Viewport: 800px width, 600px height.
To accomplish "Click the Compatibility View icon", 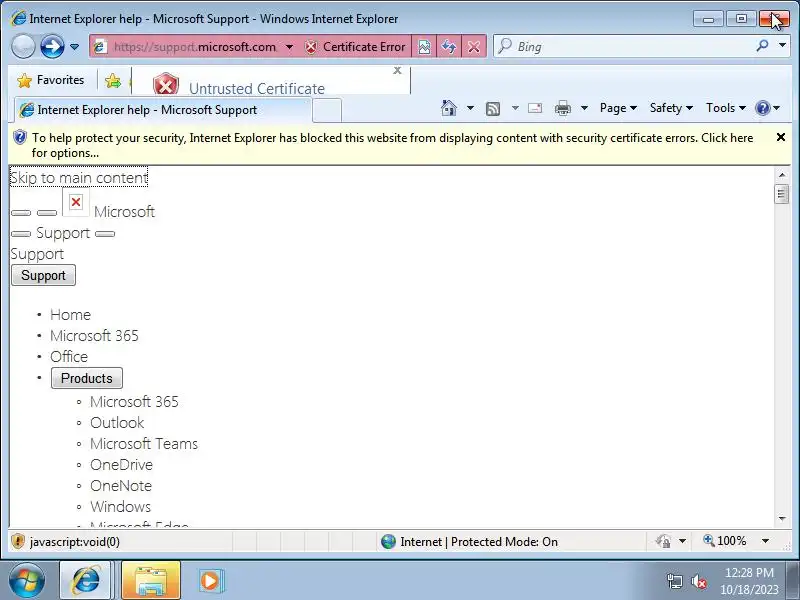I will point(424,47).
